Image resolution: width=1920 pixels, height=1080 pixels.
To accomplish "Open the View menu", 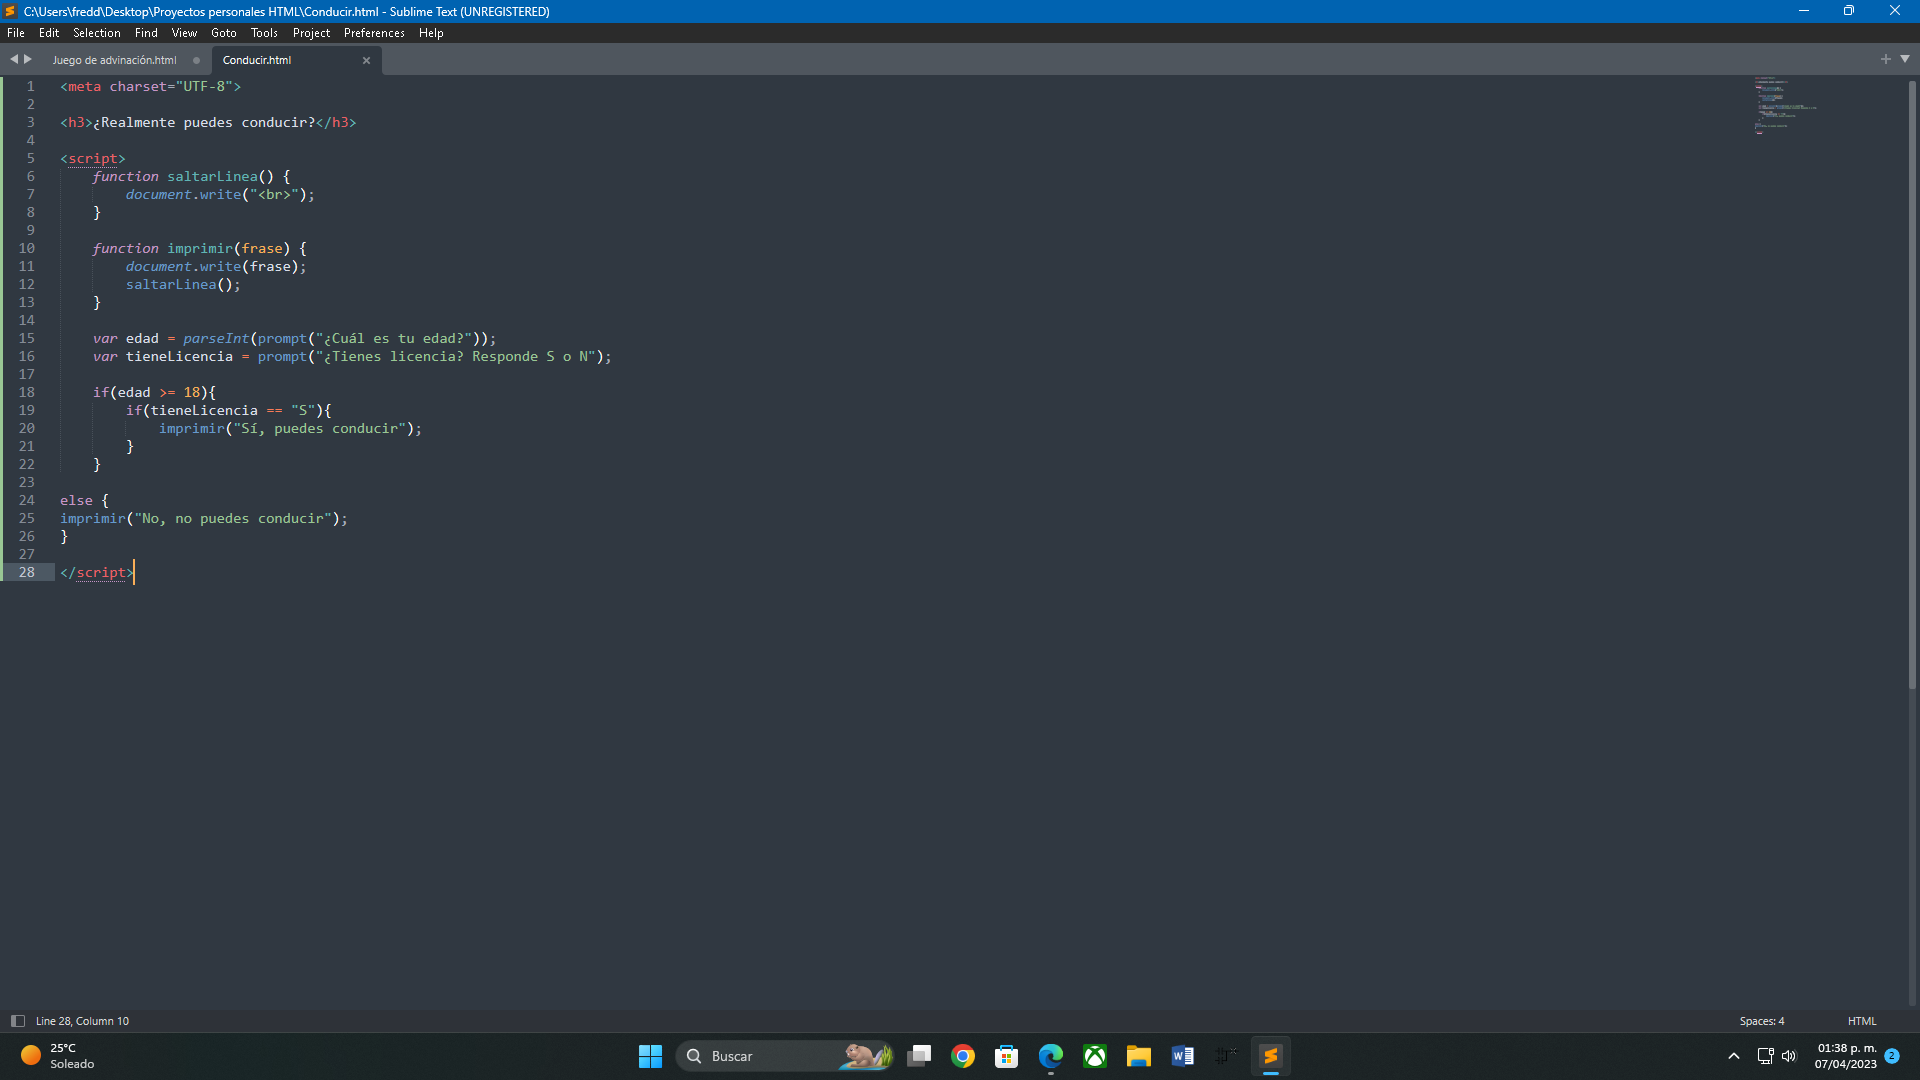I will 184,33.
